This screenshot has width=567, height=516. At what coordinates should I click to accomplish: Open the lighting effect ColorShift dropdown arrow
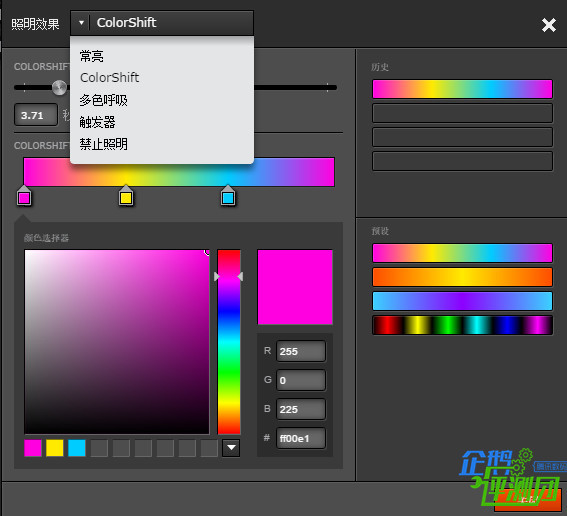81,23
